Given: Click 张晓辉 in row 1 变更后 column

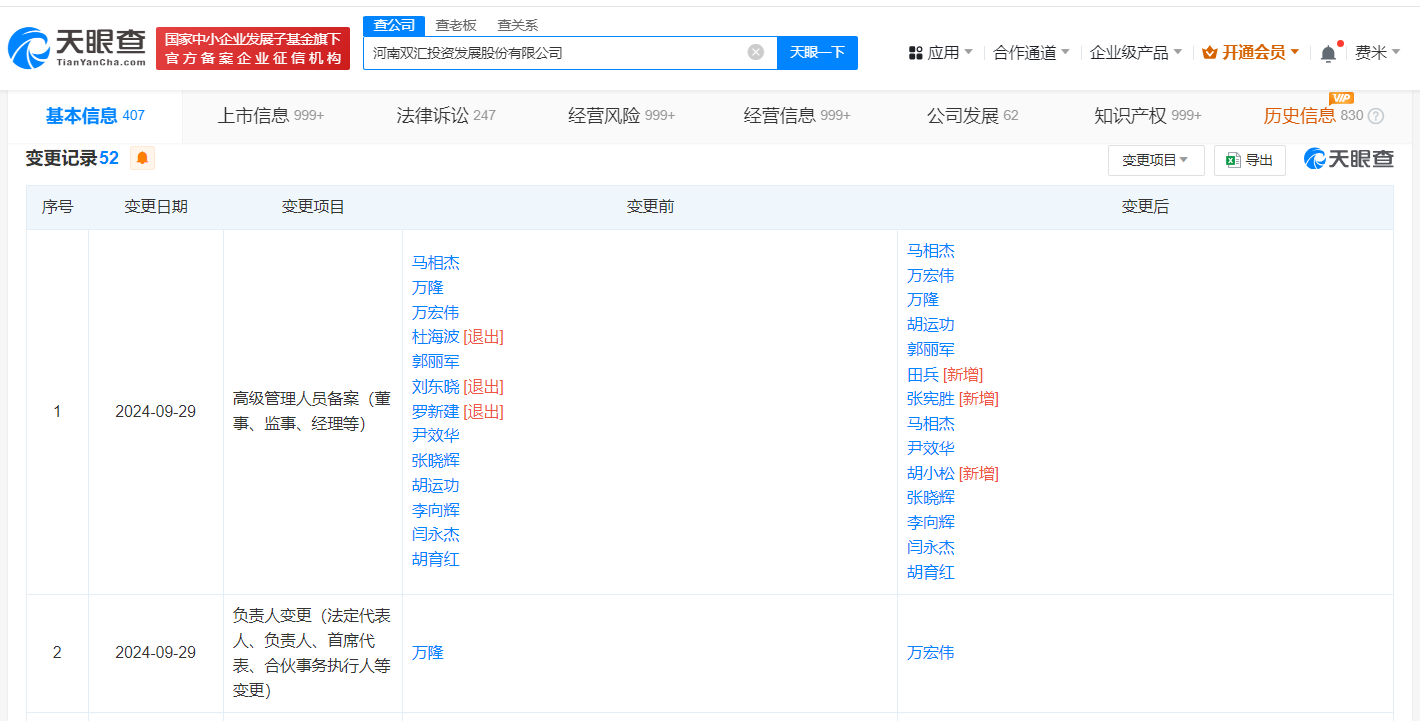Looking at the screenshot, I should point(931,497).
